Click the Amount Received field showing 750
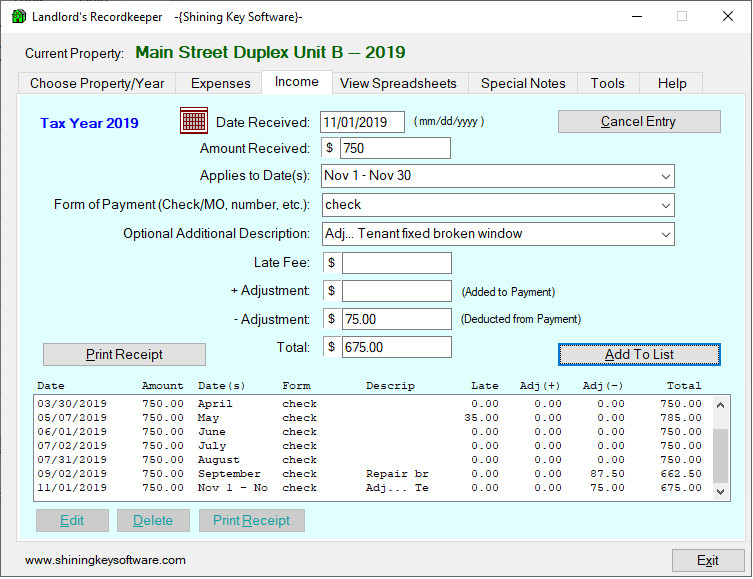Viewport: 753px width, 579px height. [x=395, y=148]
